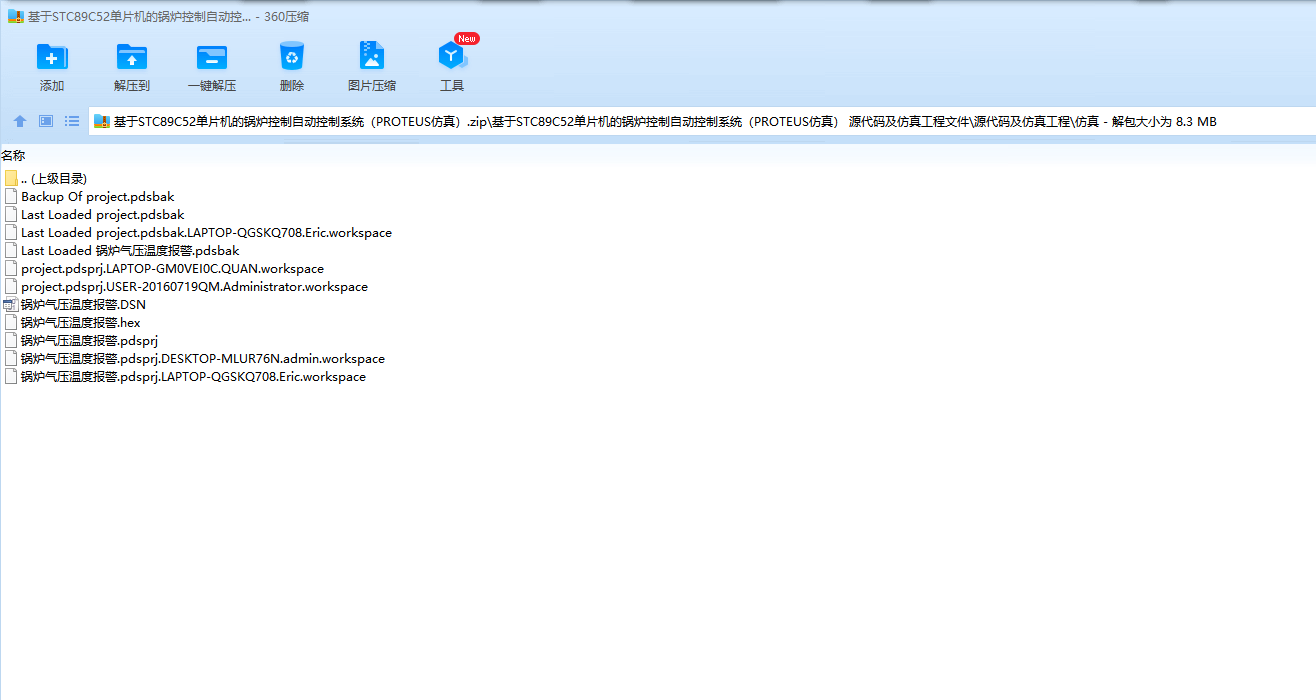Image resolution: width=1316 pixels, height=700 pixels.
Task: Click file icon of Last Loaded project.pdsbak
Action: point(11,215)
